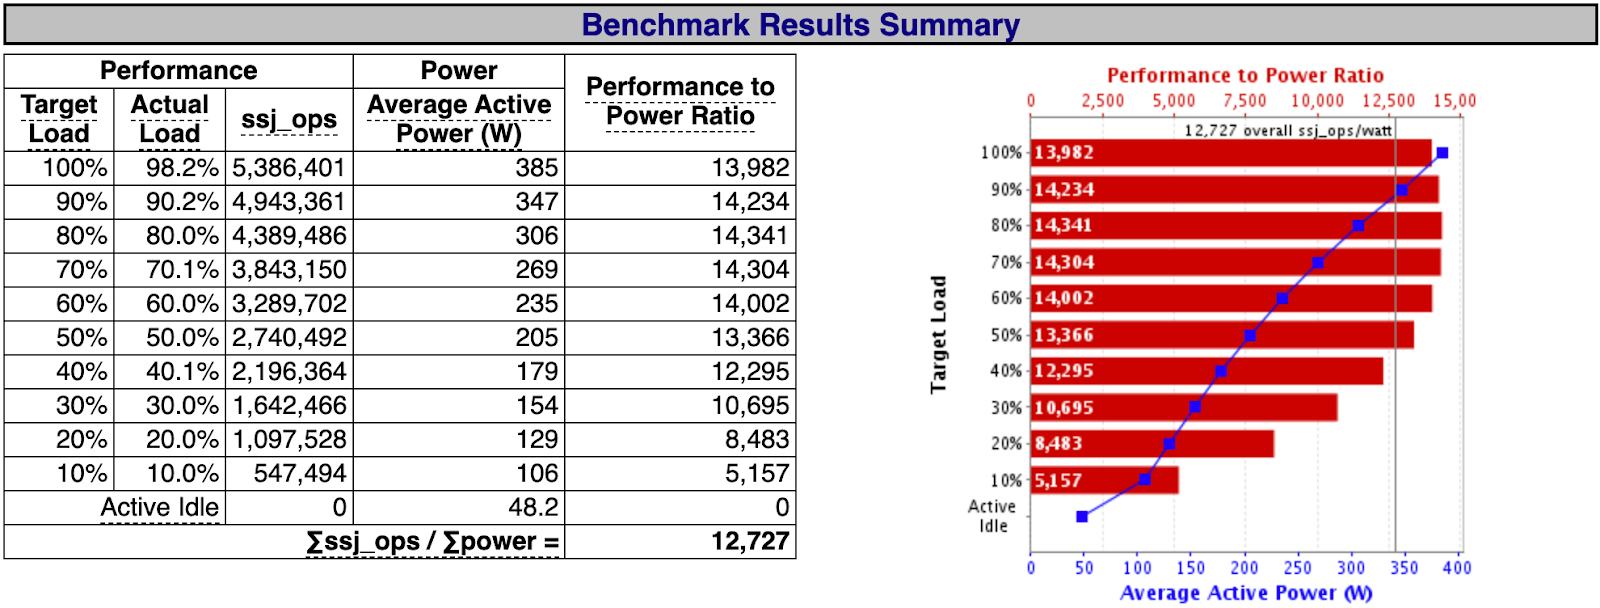Image resolution: width=1600 pixels, height=608 pixels.
Task: Click the red chart bar labeled 14,304
Action: click(1236, 262)
